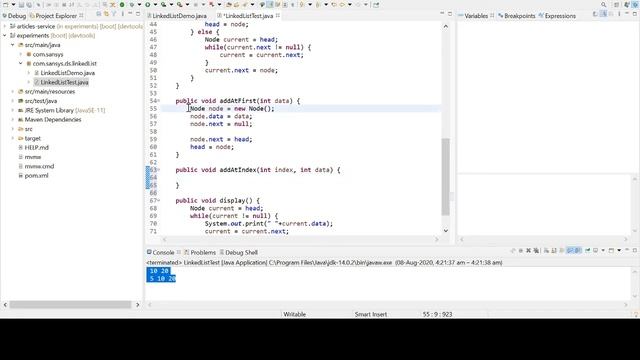Collapse all in Project Explorer toolbar
Viewport: 640px width, 360px height.
pyautogui.click(x=98, y=14)
